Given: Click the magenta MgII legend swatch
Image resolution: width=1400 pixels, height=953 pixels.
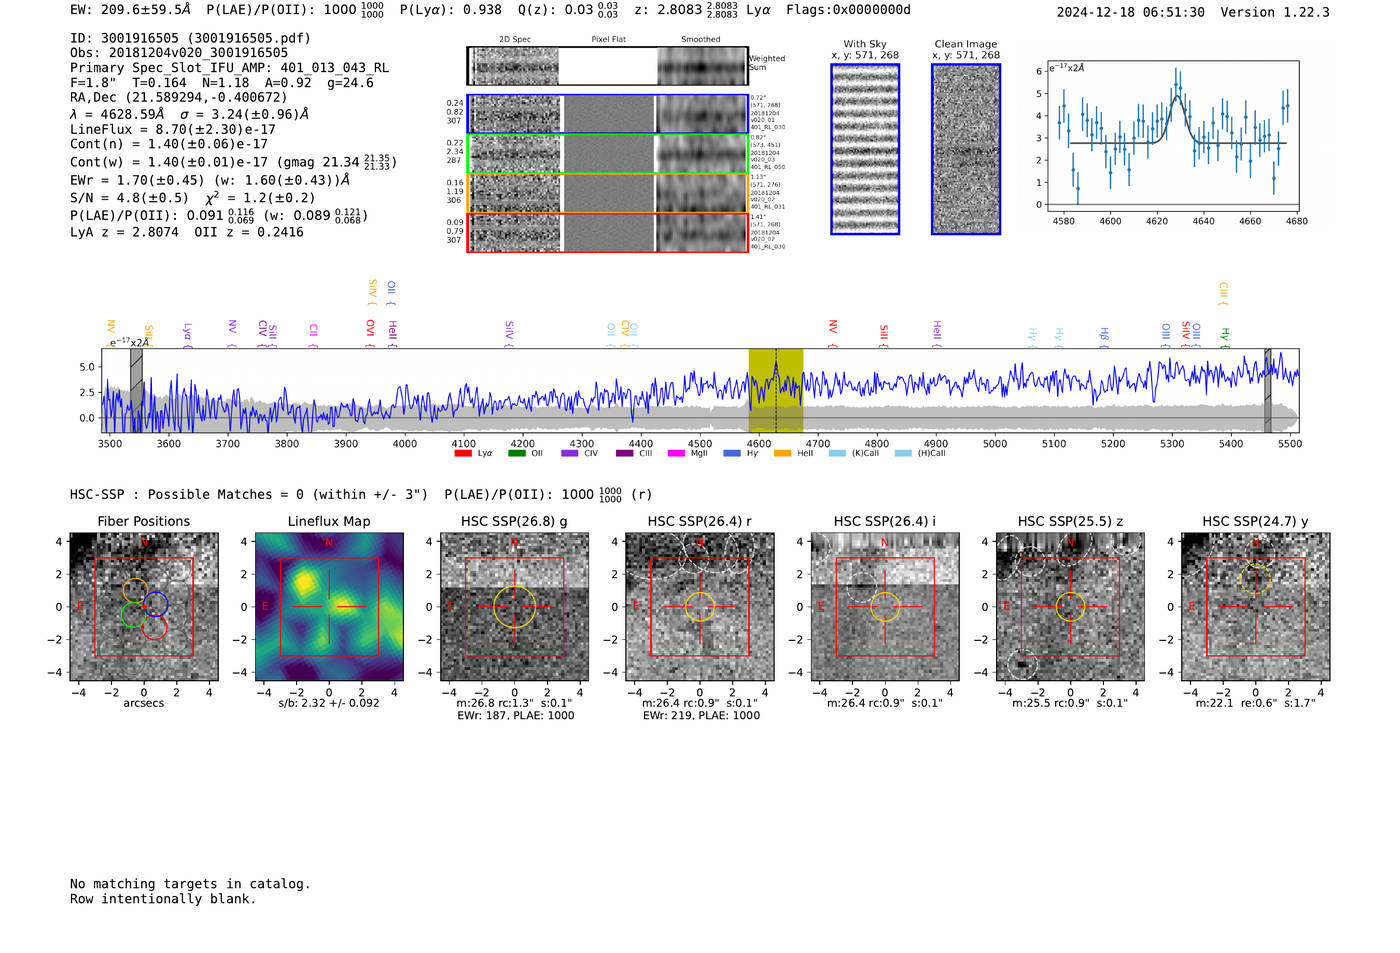Looking at the screenshot, I should pos(677,453).
